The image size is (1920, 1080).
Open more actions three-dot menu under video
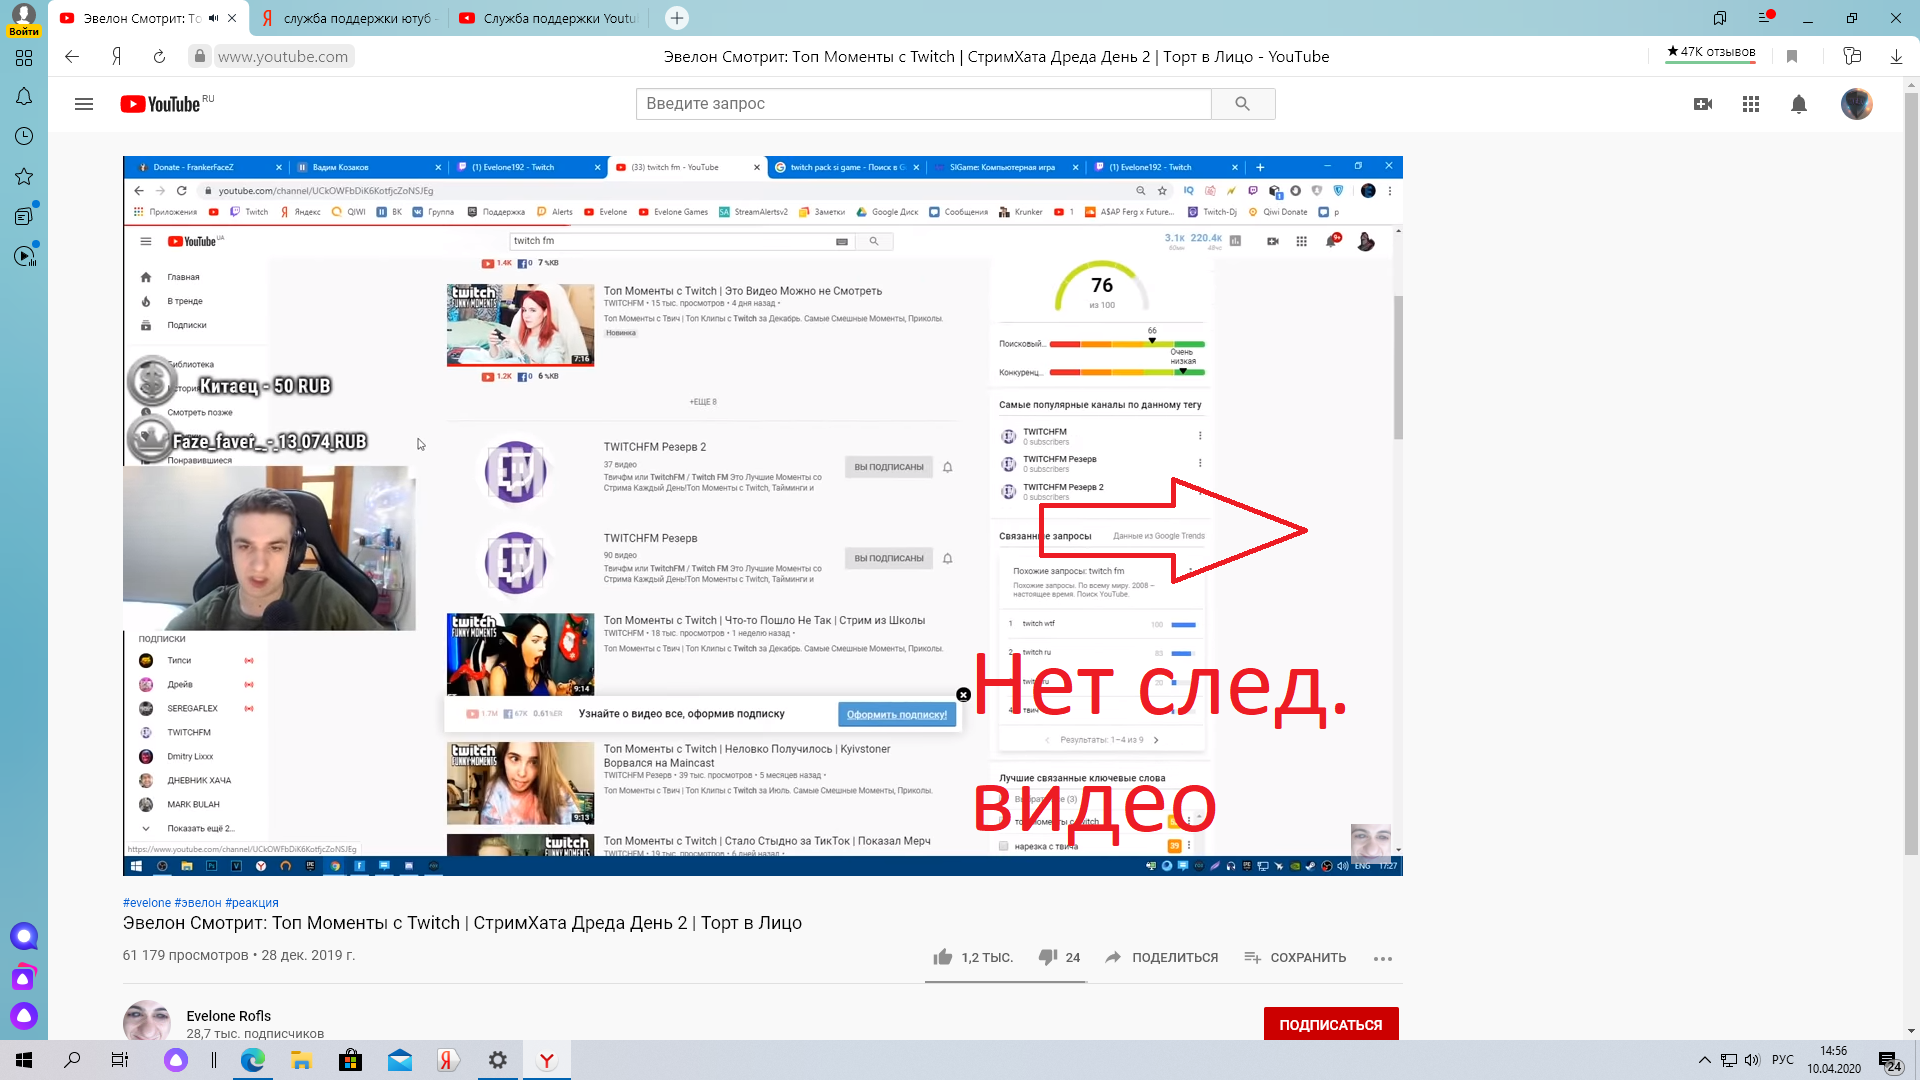pyautogui.click(x=1383, y=958)
